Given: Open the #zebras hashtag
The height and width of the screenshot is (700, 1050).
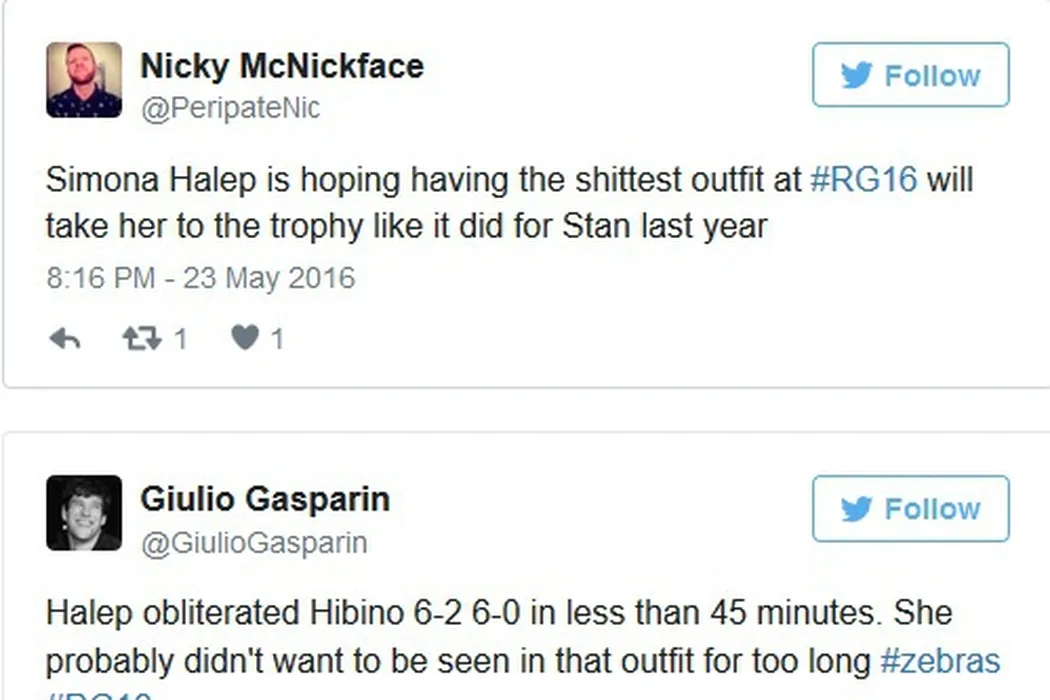Looking at the screenshot, I should (x=939, y=661).
